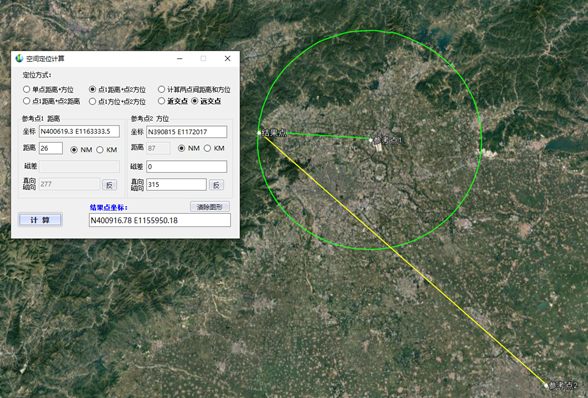Click reference point 1 coordinate field N400619.3
Image resolution: width=588 pixels, height=398 pixels.
[x=80, y=131]
